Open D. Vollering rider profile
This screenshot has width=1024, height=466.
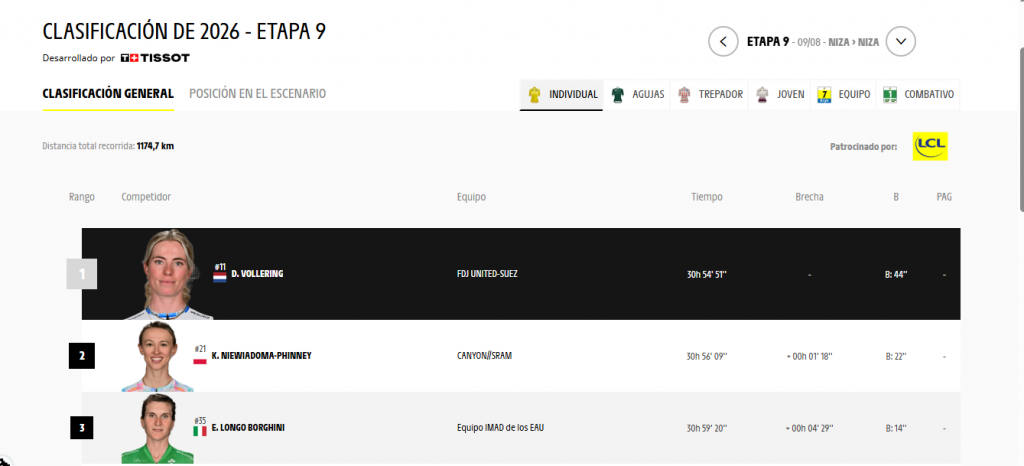[x=257, y=274]
